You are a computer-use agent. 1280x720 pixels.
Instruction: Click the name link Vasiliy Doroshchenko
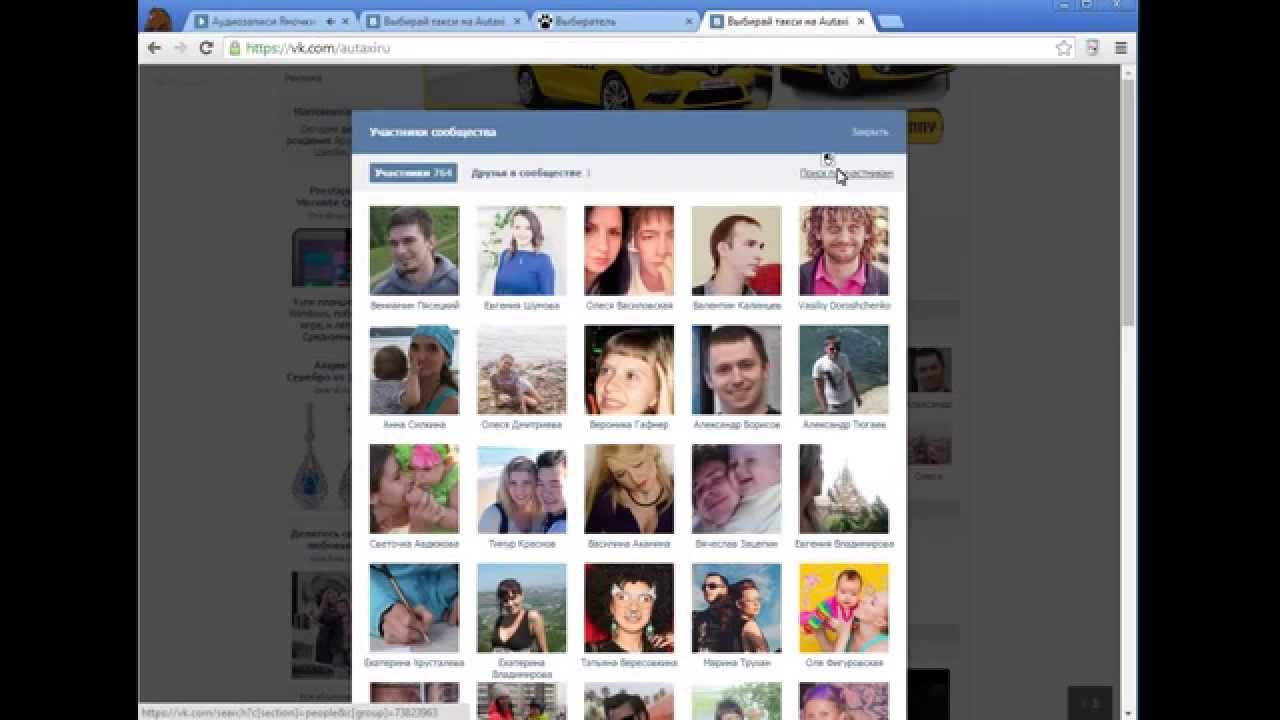tap(844, 305)
